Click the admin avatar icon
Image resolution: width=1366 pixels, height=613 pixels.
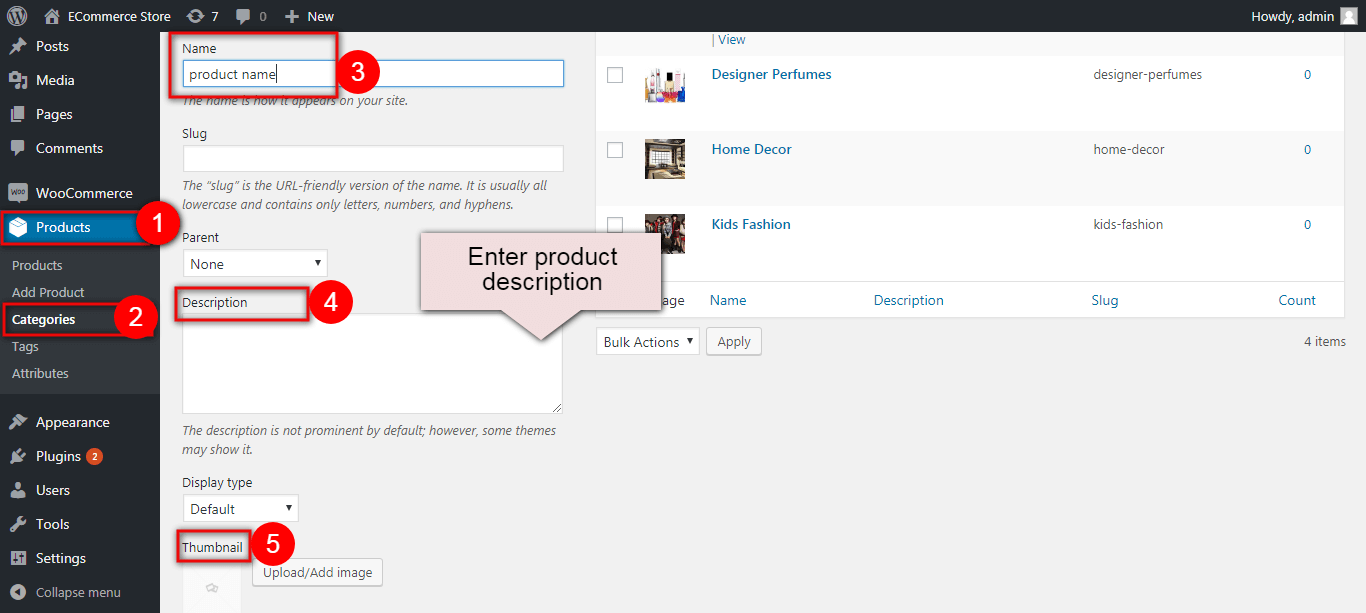[x=1349, y=16]
